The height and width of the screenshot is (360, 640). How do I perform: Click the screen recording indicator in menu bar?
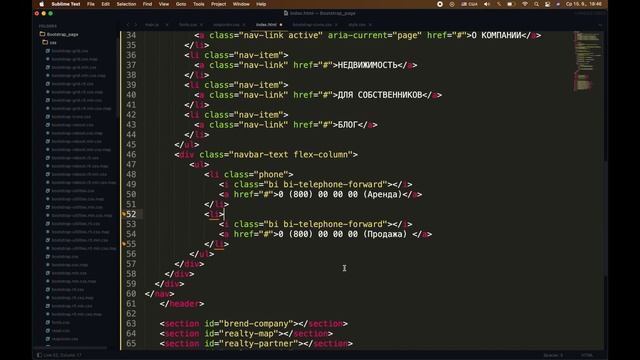440,4
